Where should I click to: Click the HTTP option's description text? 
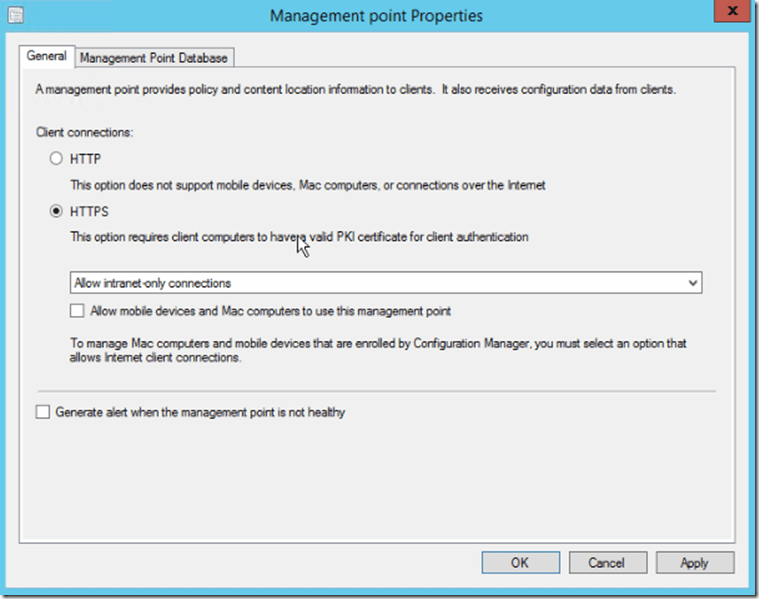pos(306,185)
